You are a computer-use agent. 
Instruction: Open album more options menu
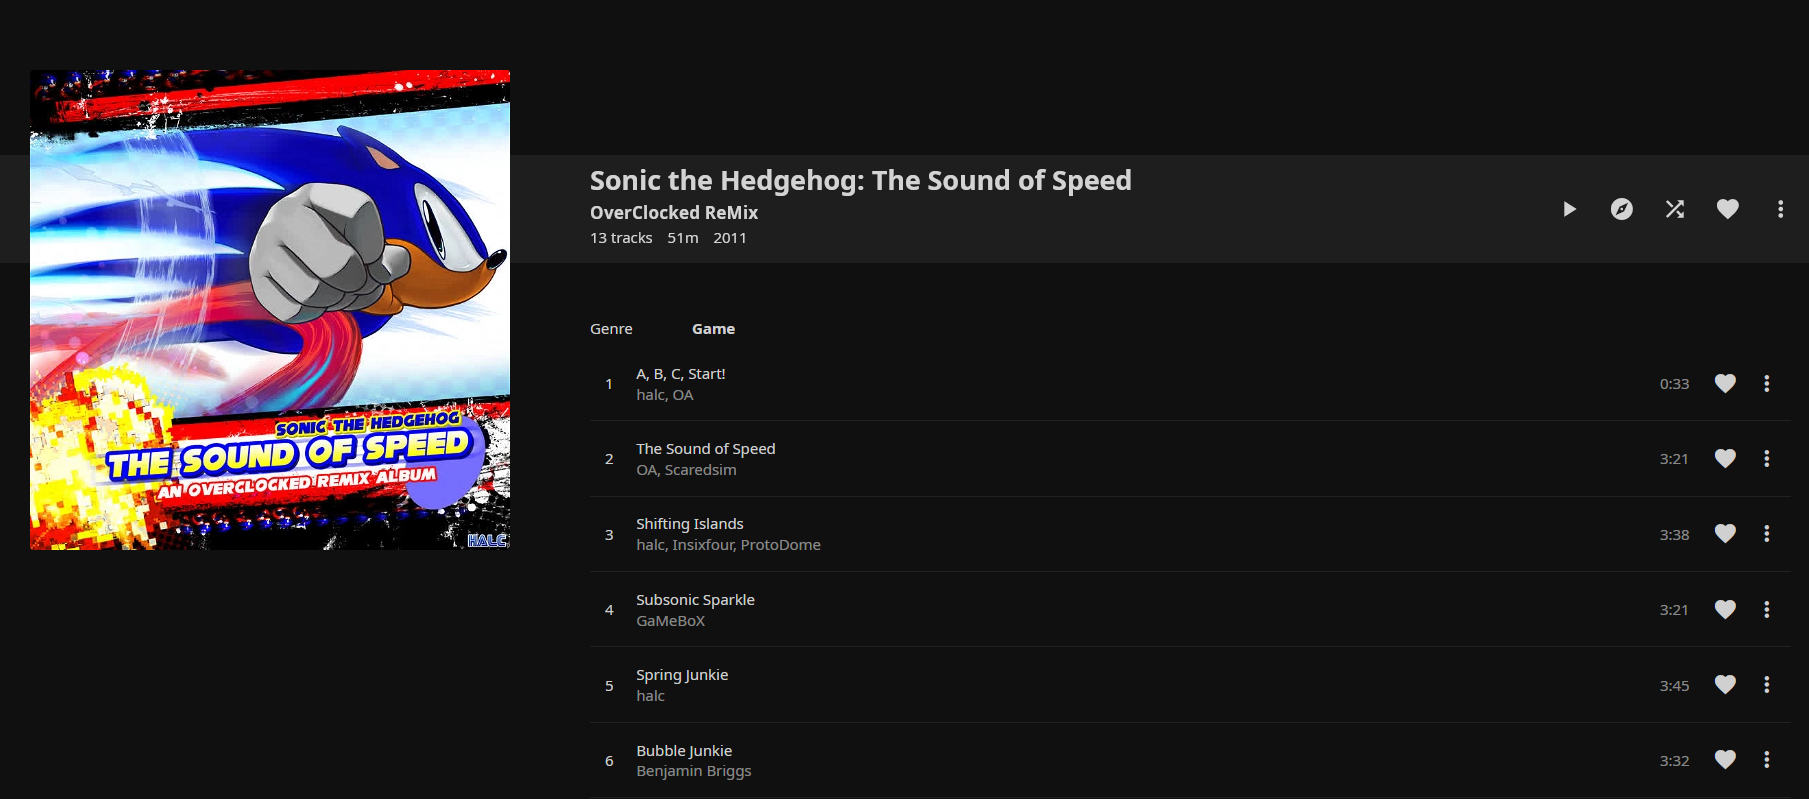coord(1780,209)
